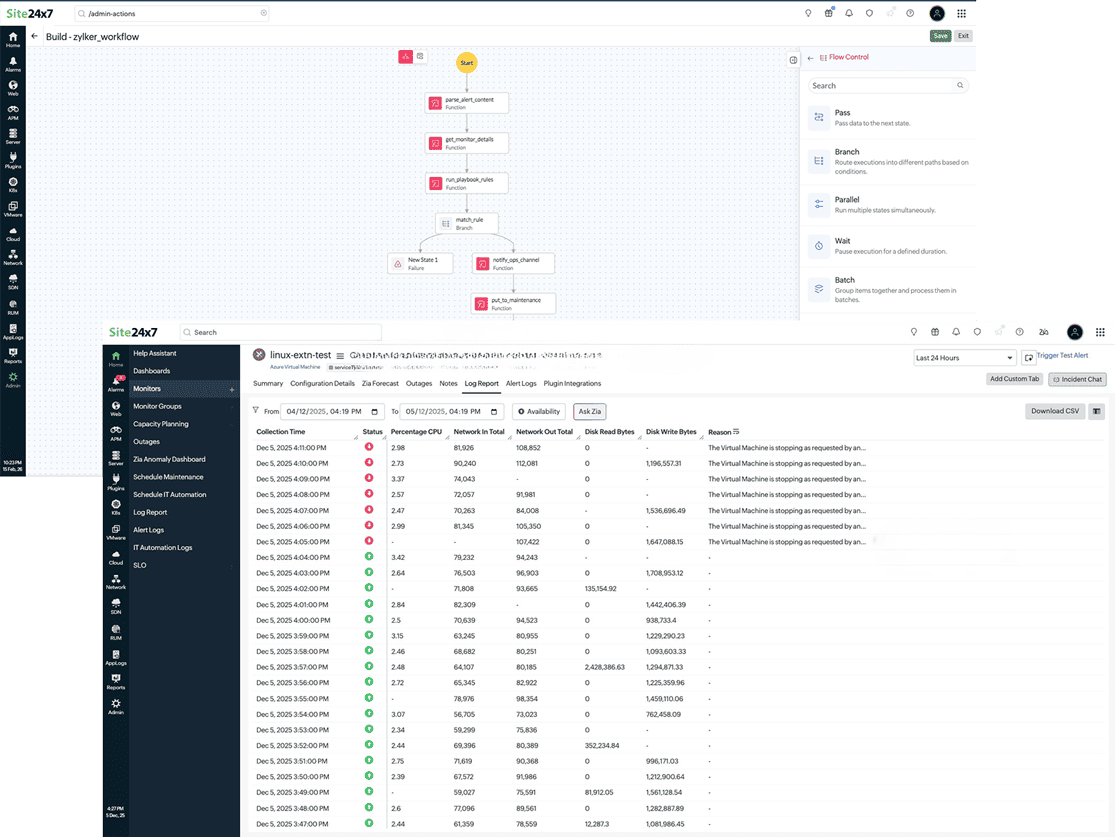Toggle the Availability overlay in Log Report
This screenshot has width=1115, height=837.
point(539,411)
